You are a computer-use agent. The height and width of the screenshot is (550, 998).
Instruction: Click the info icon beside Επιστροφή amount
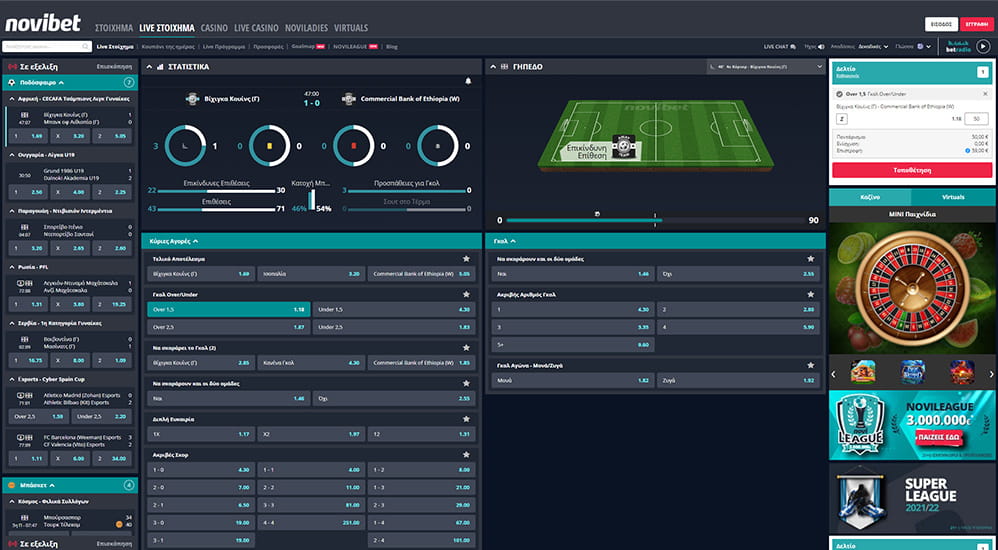point(967,151)
